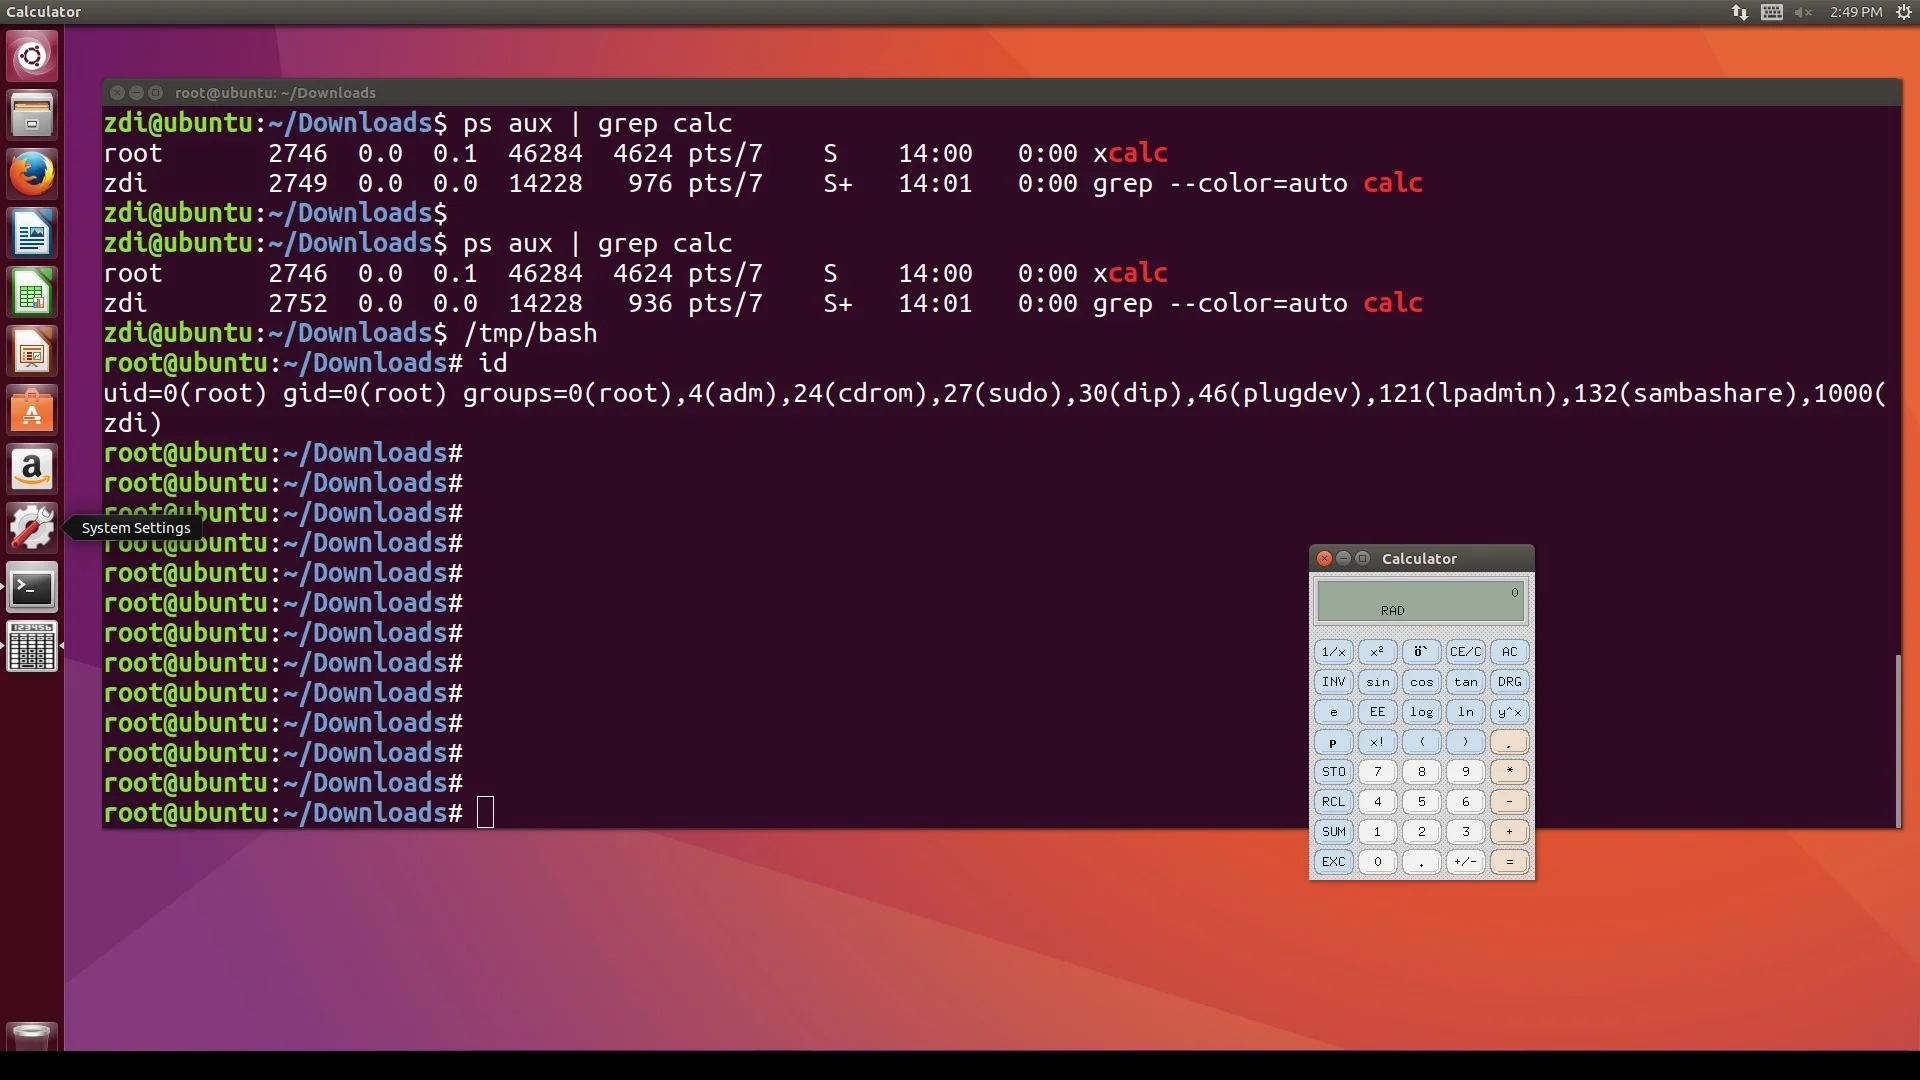This screenshot has width=1920, height=1080.
Task: Click the 7 digit key
Action: (1378, 772)
